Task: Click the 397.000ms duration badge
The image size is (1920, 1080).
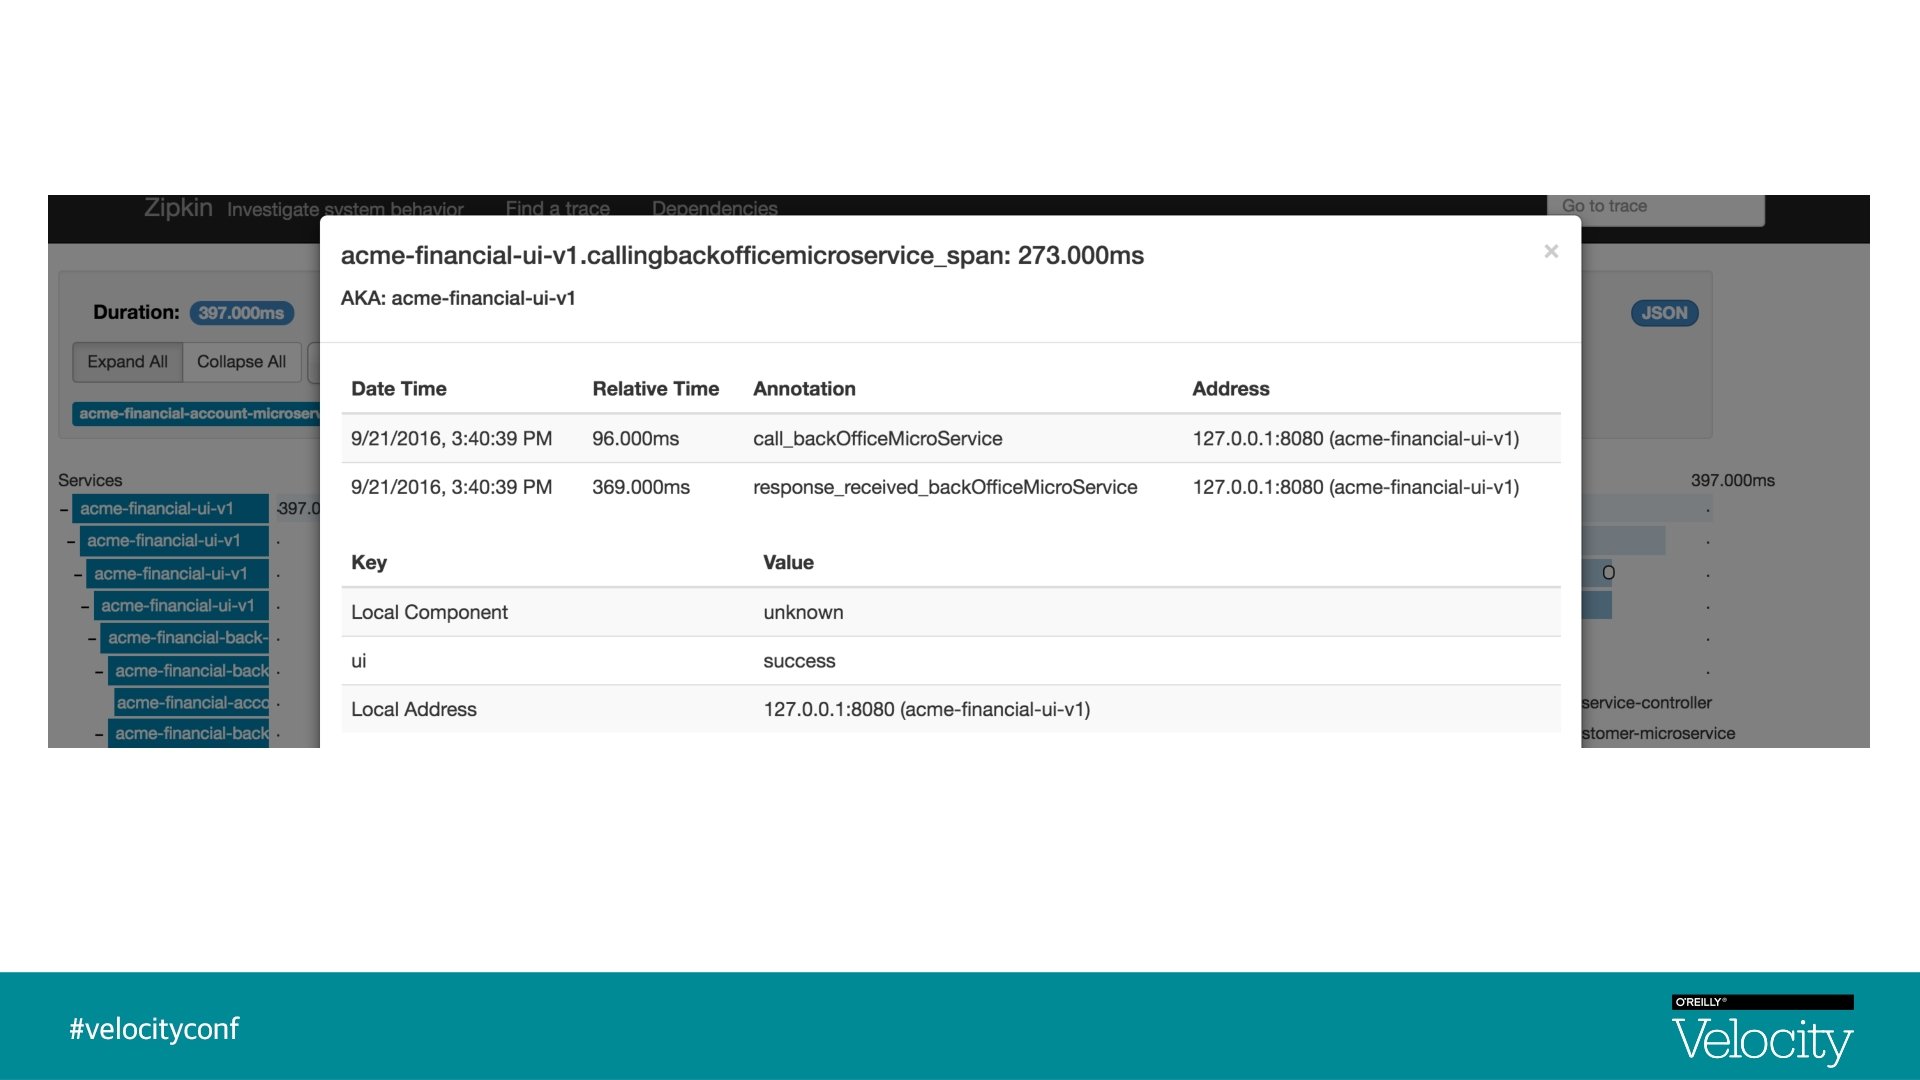Action: tap(241, 313)
